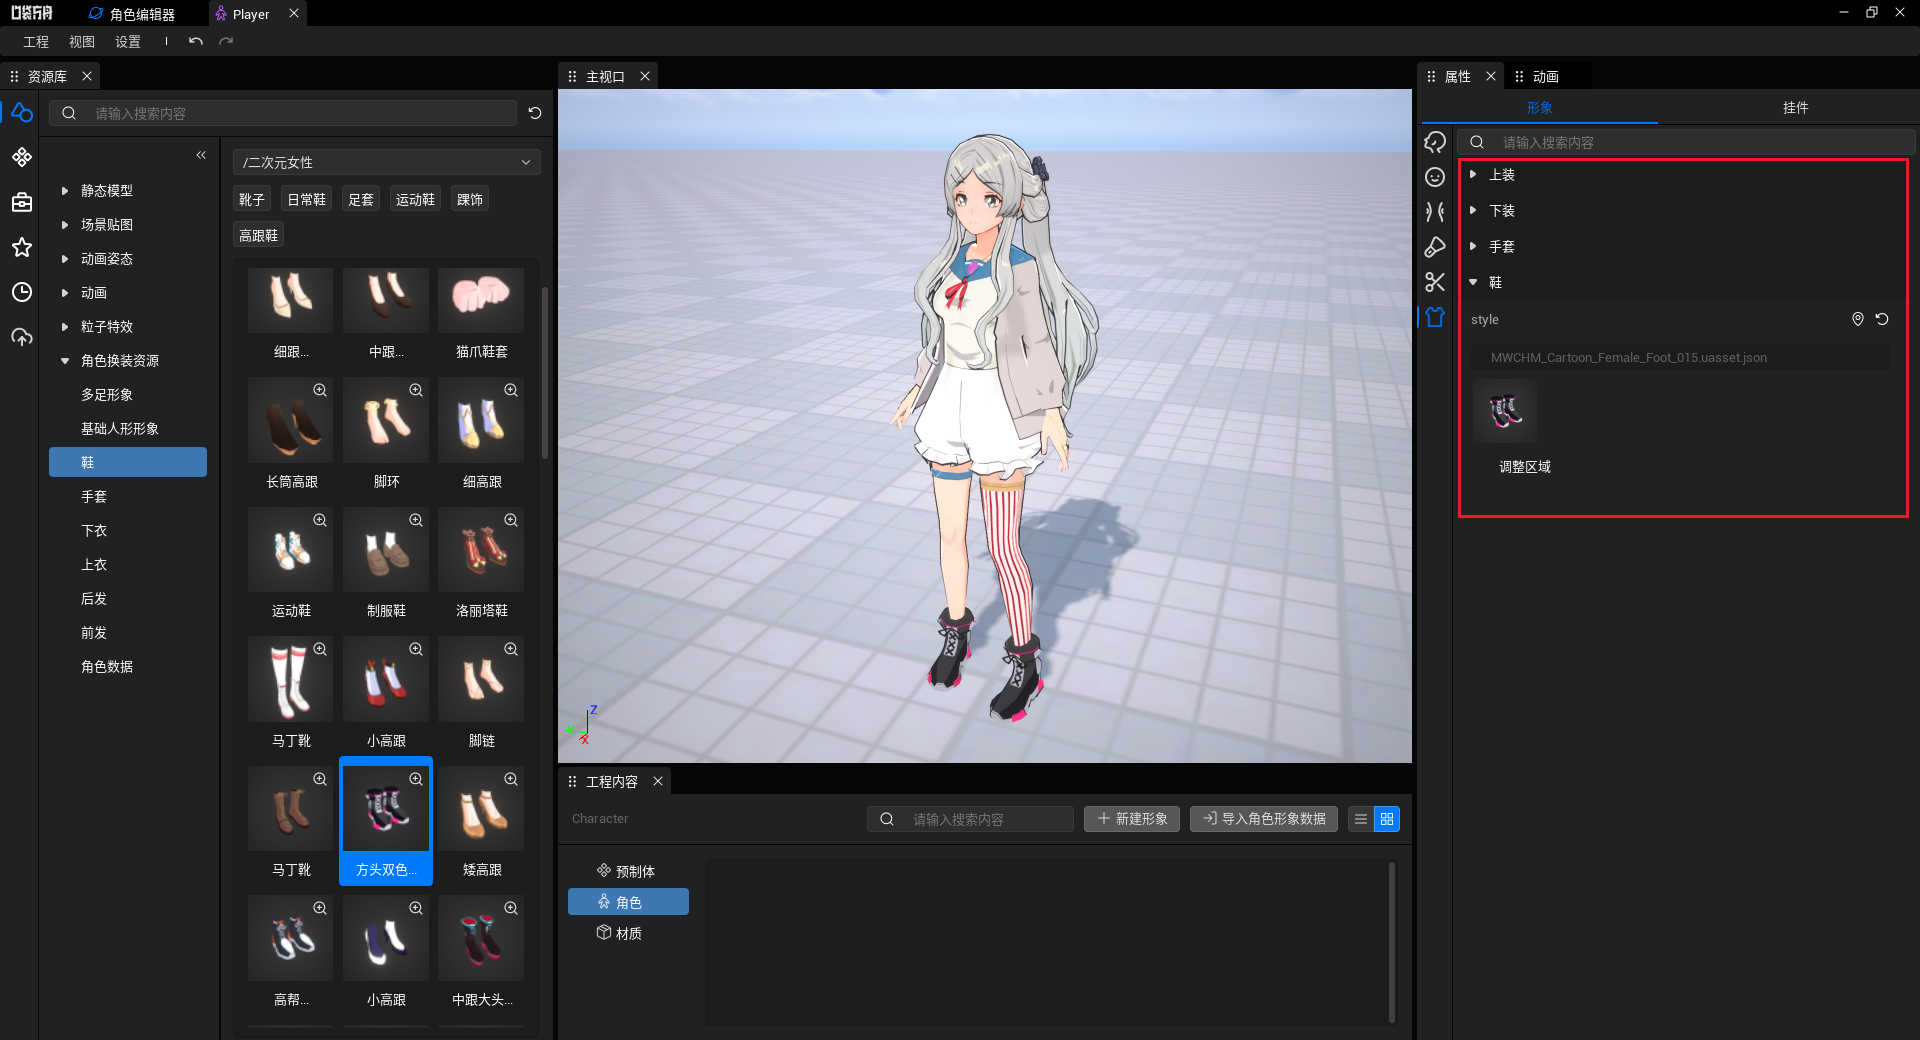
Task: Open the cloud upload icon
Action: pyautogui.click(x=22, y=337)
